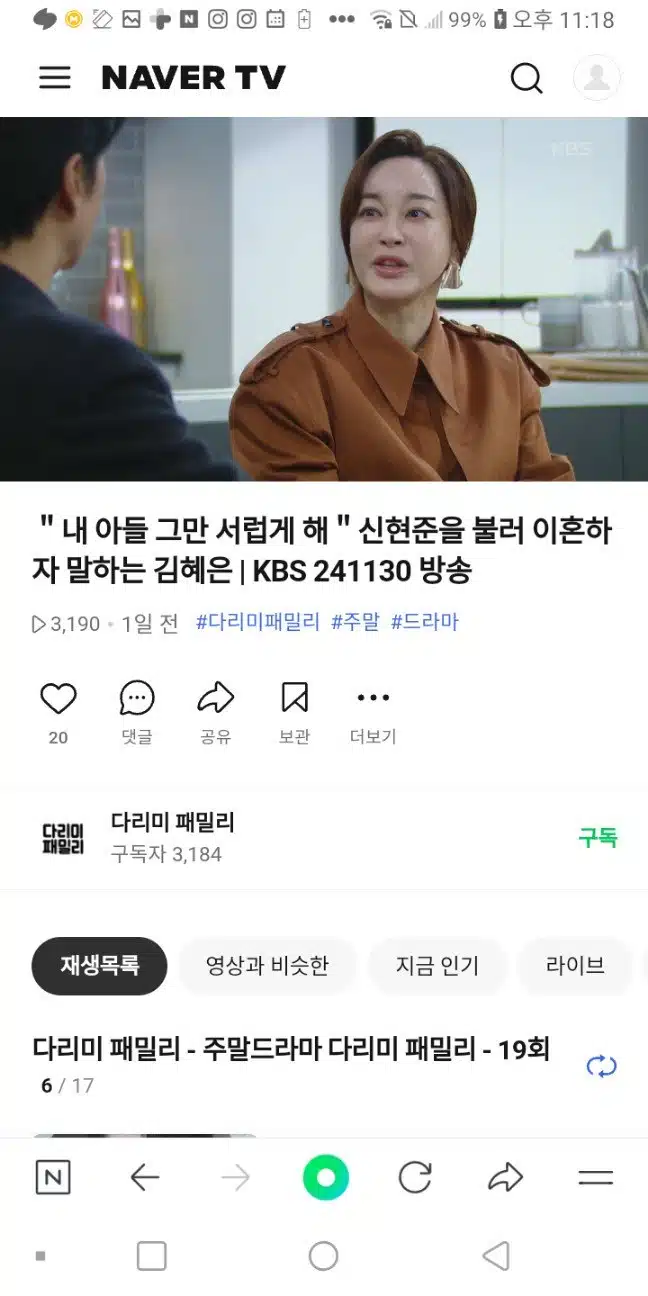Tap the search magnifier icon
This screenshot has height=1296, width=648.
[x=526, y=78]
